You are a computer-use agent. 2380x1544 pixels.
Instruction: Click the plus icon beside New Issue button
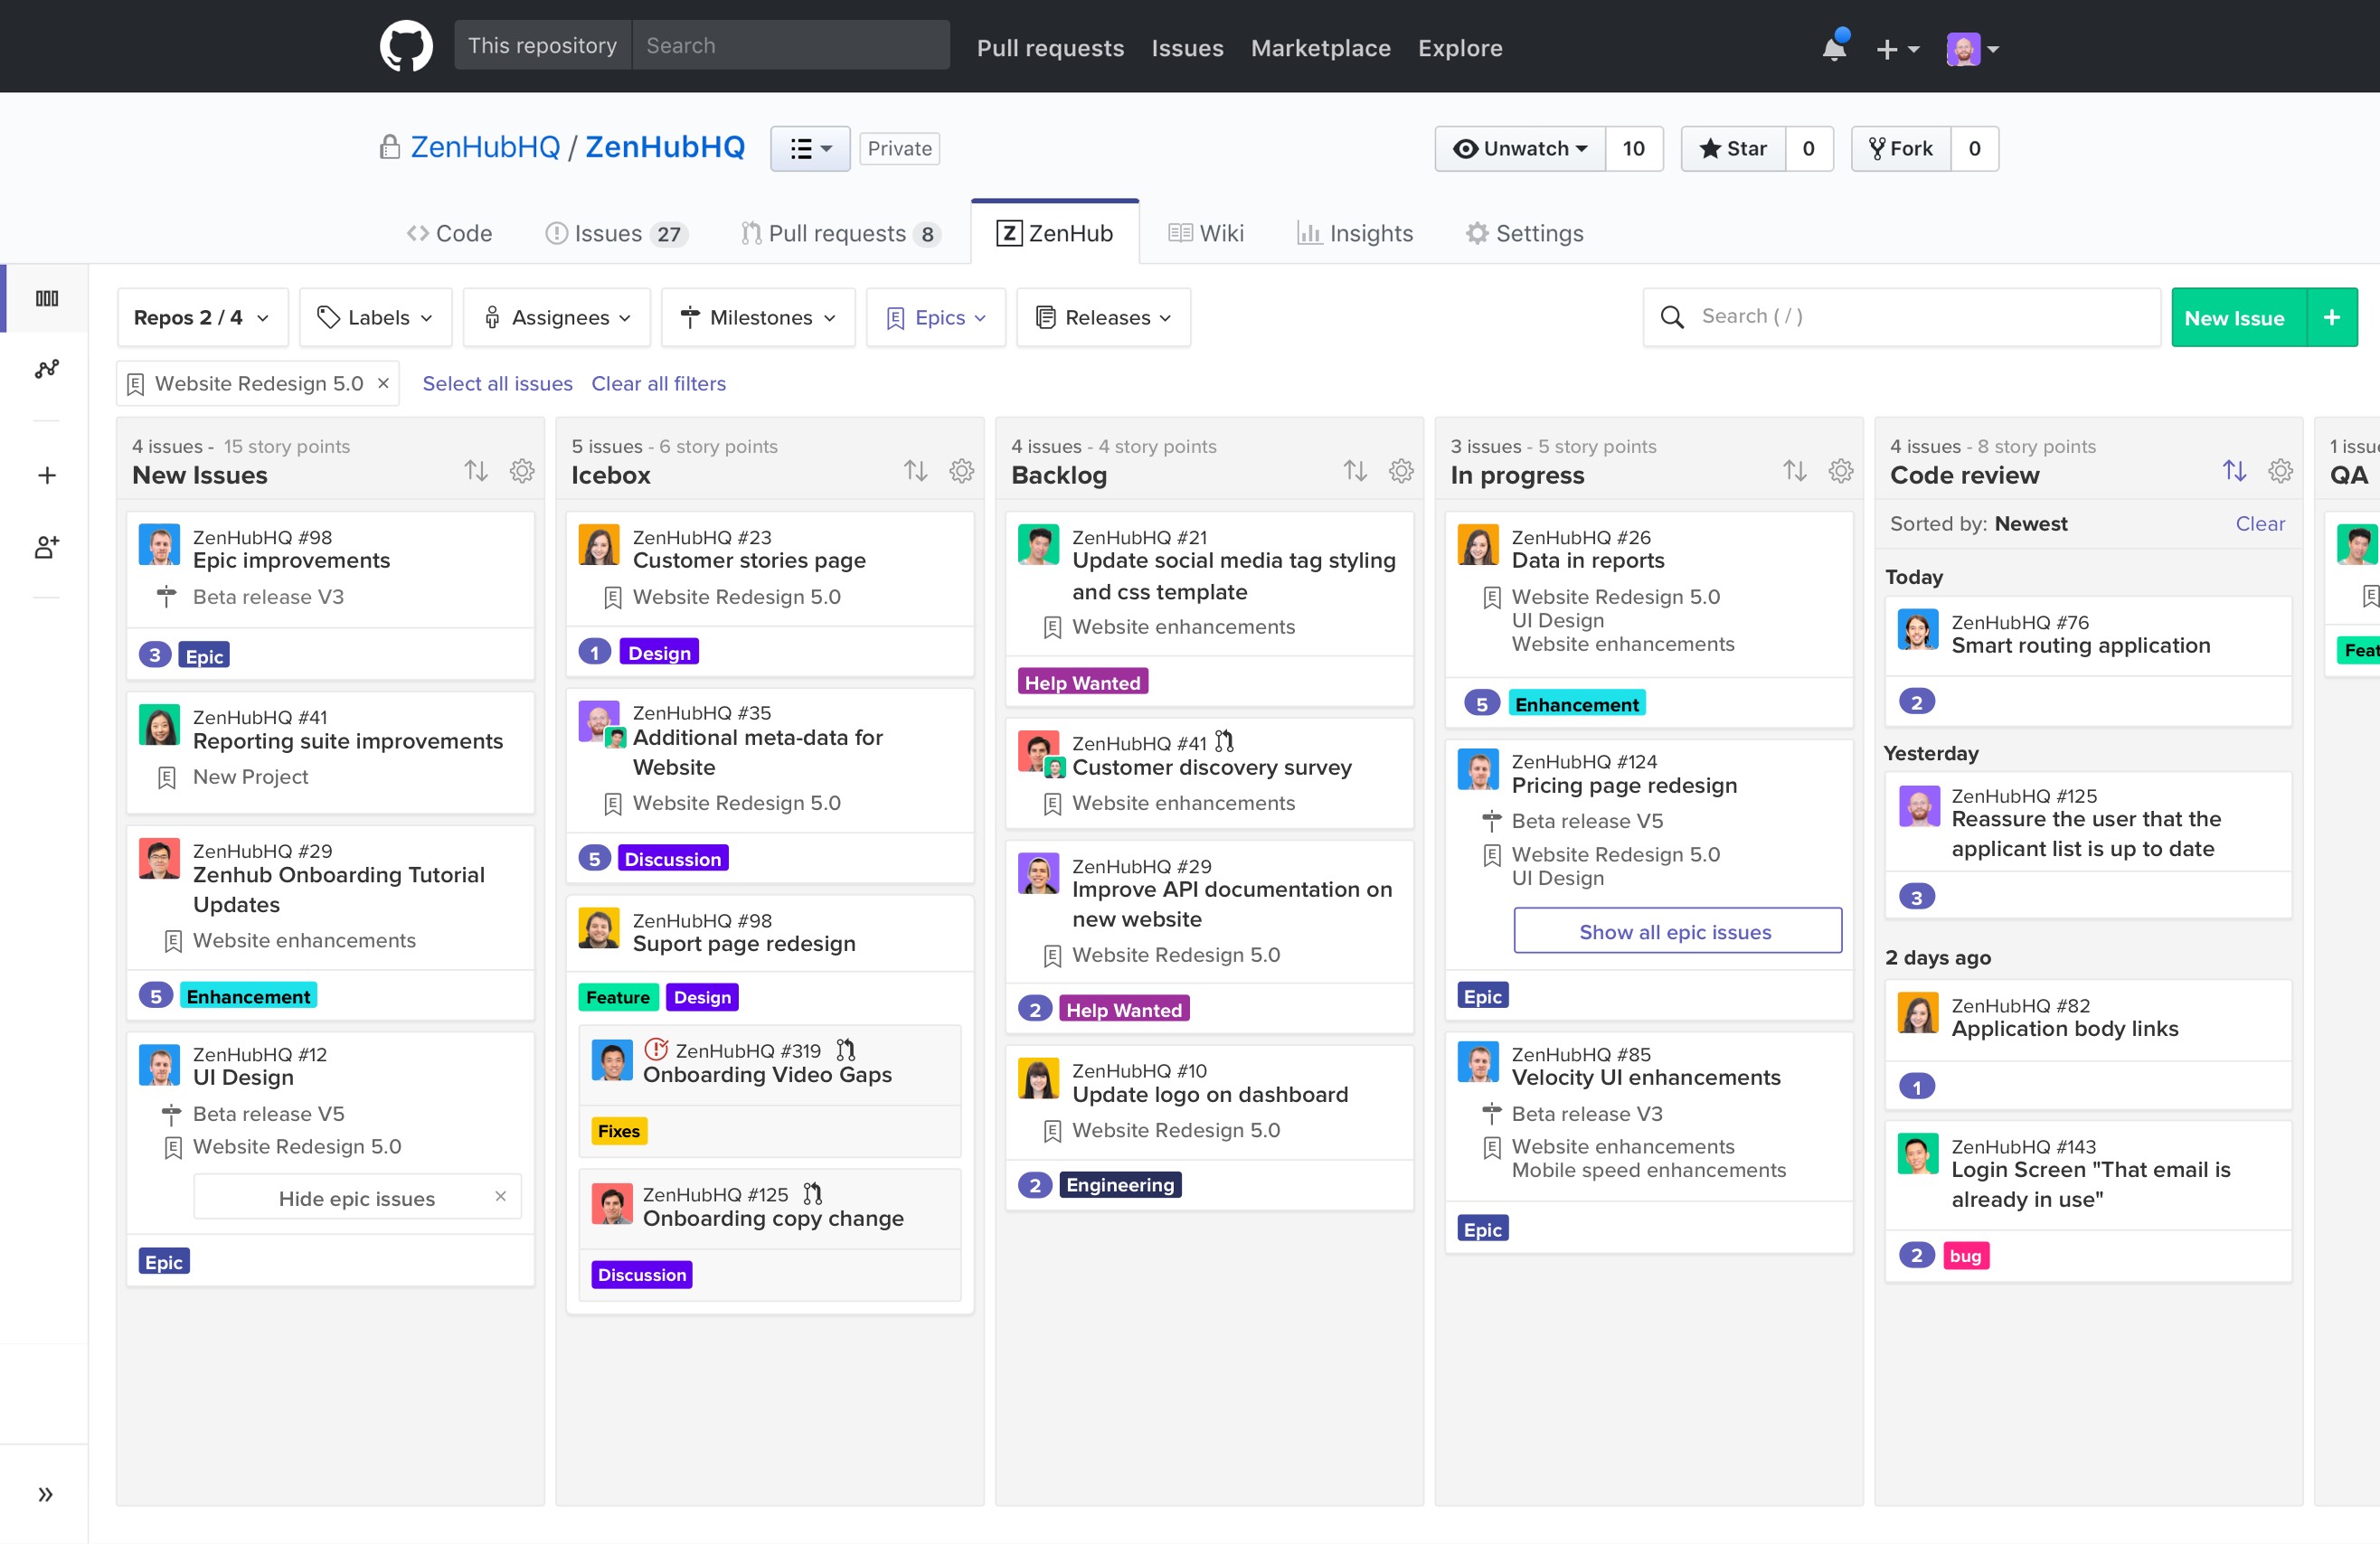(x=2330, y=317)
